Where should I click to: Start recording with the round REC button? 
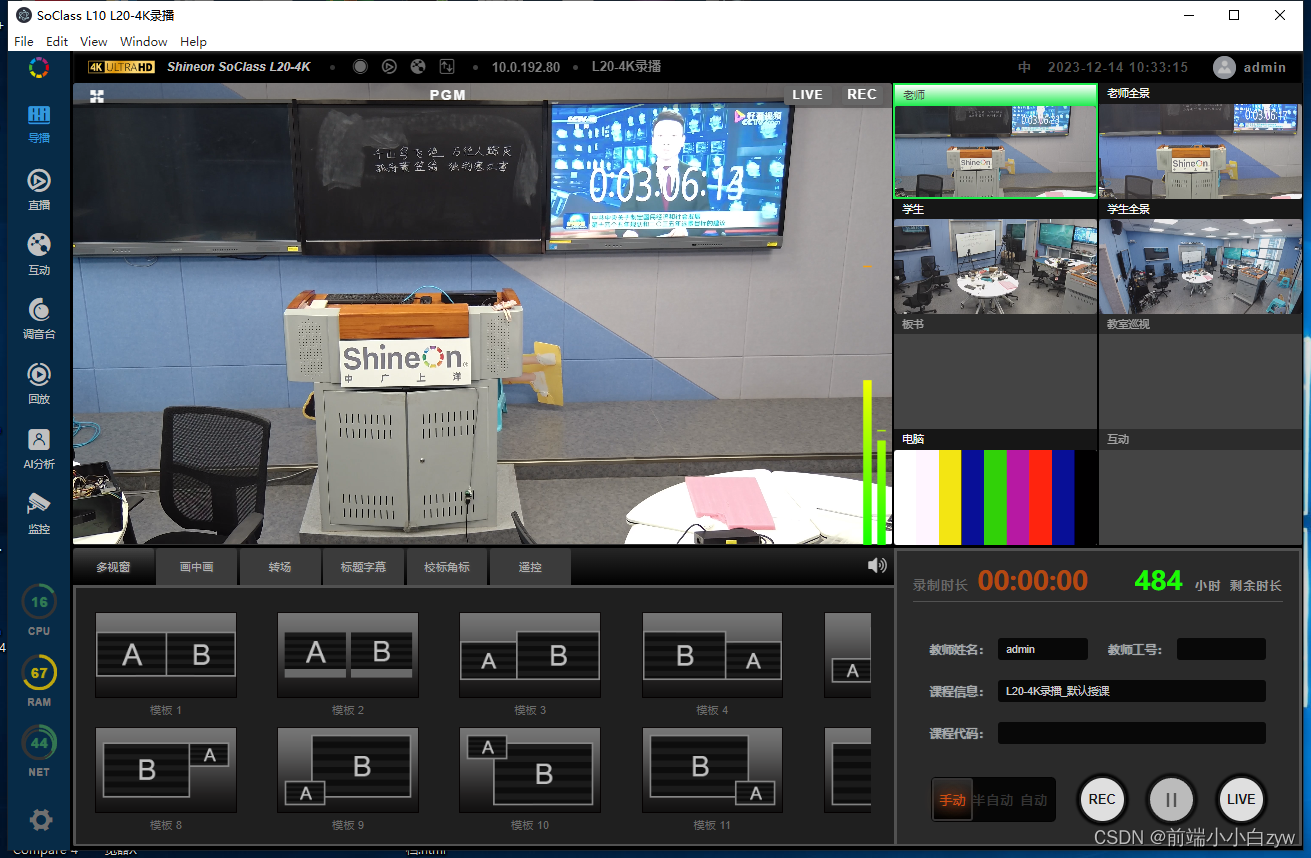coord(1101,799)
